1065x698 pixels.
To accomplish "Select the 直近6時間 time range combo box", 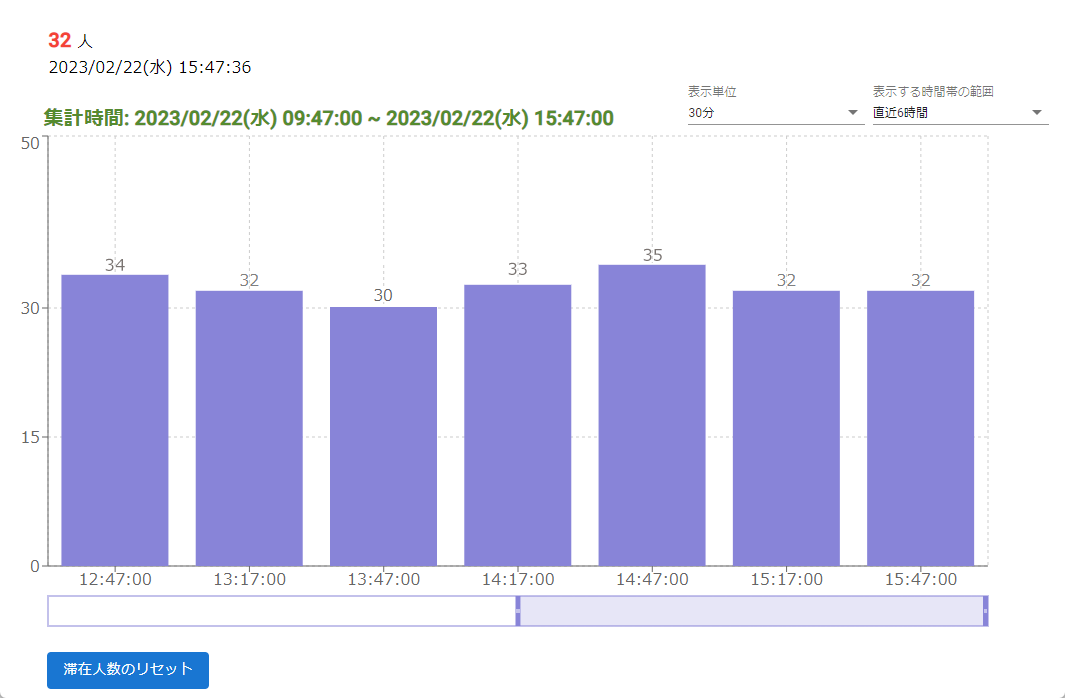I will coord(950,113).
